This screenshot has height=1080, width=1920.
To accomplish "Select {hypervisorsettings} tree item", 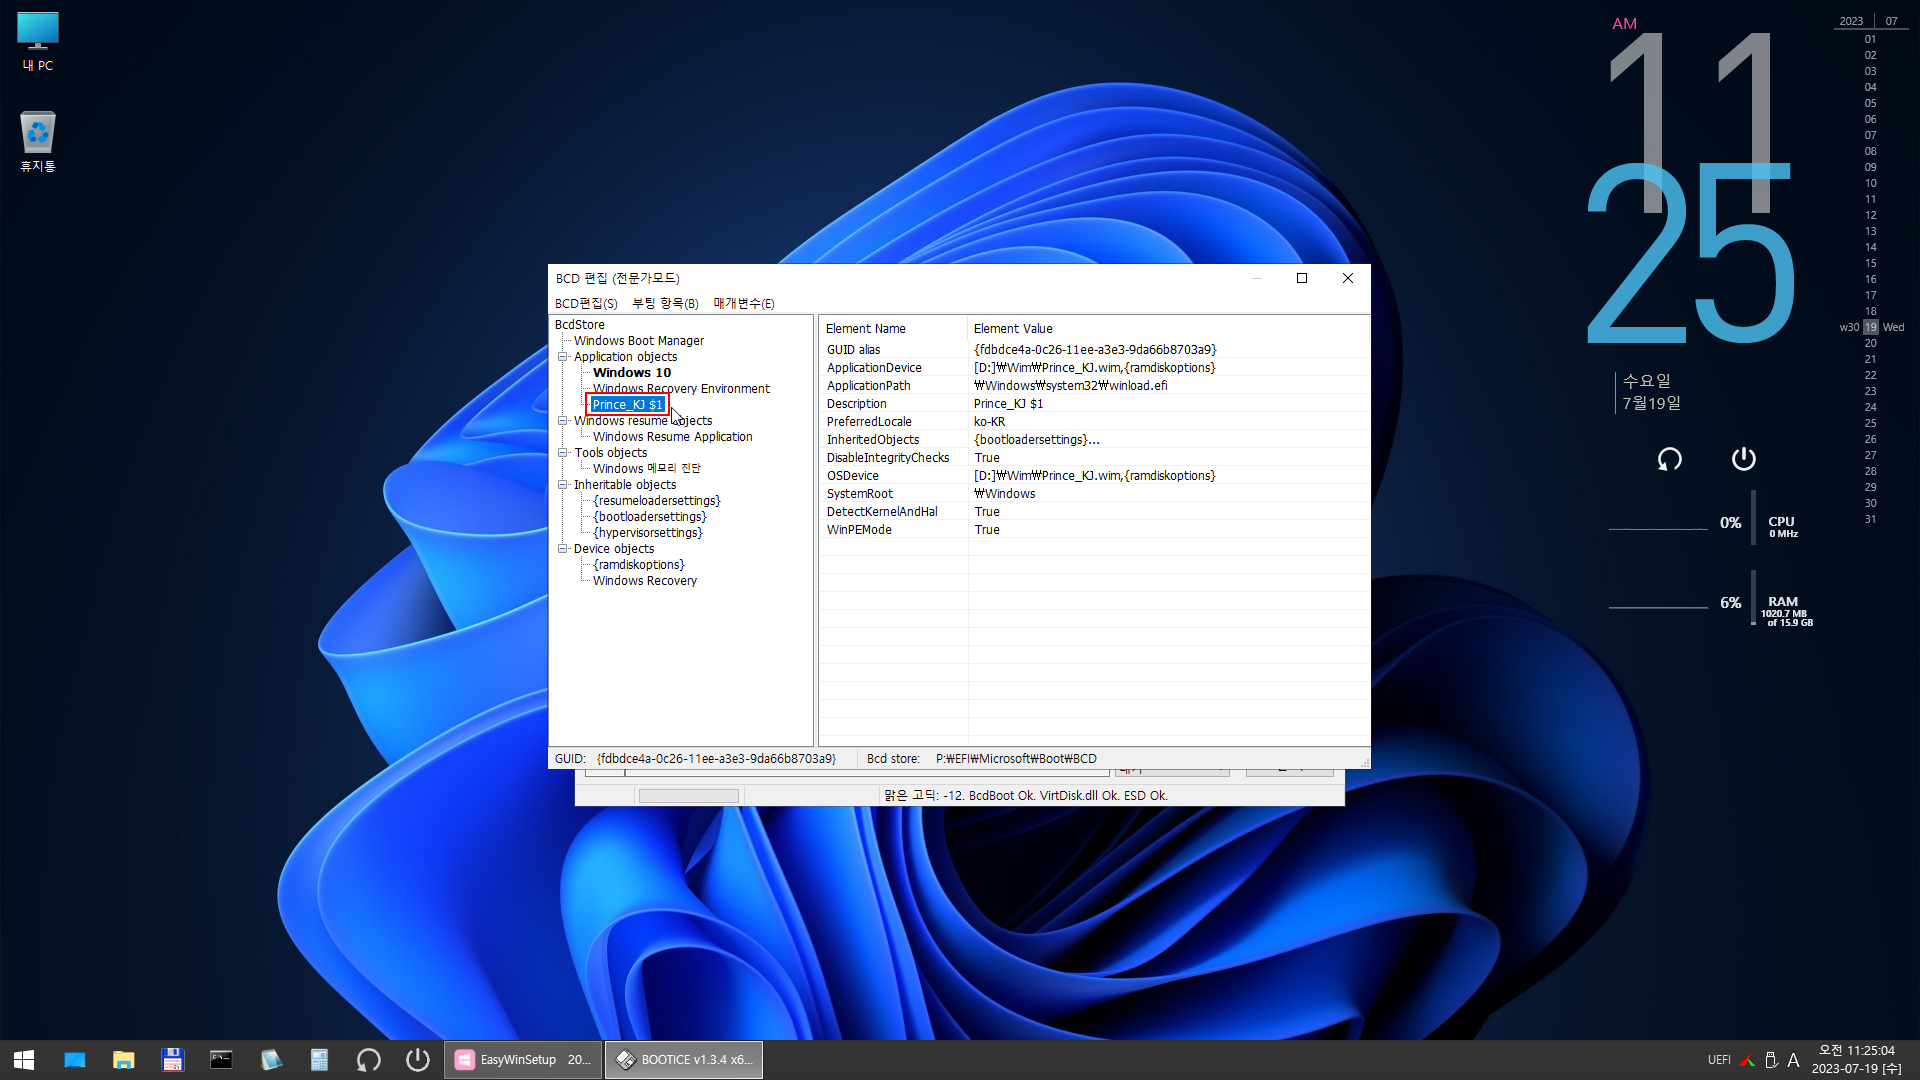I will pyautogui.click(x=647, y=533).
